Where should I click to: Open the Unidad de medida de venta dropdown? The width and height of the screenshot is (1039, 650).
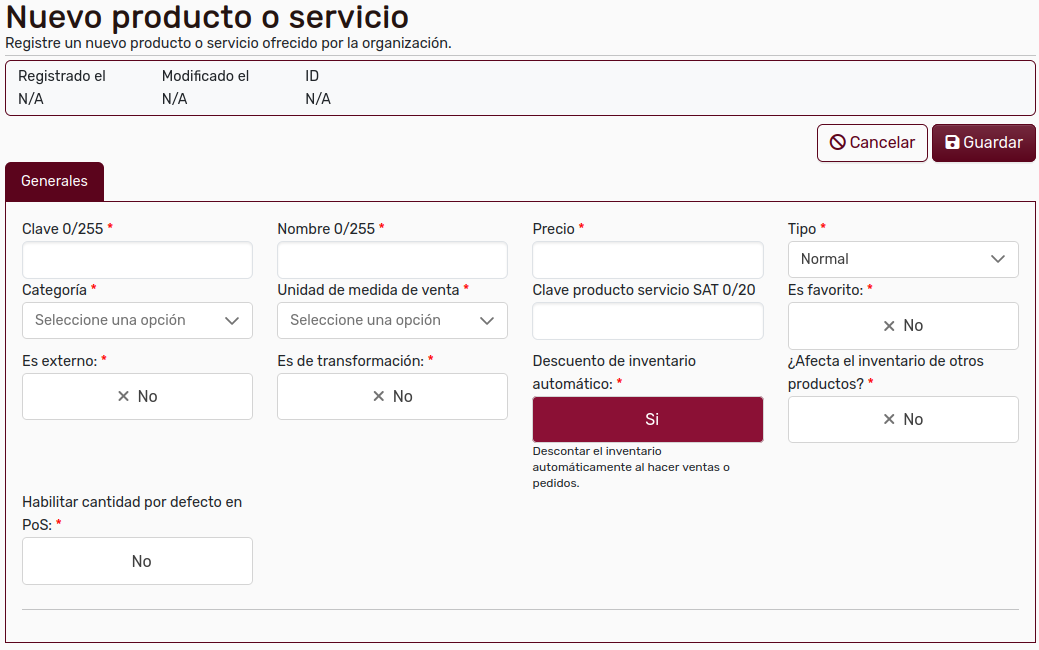pos(392,320)
